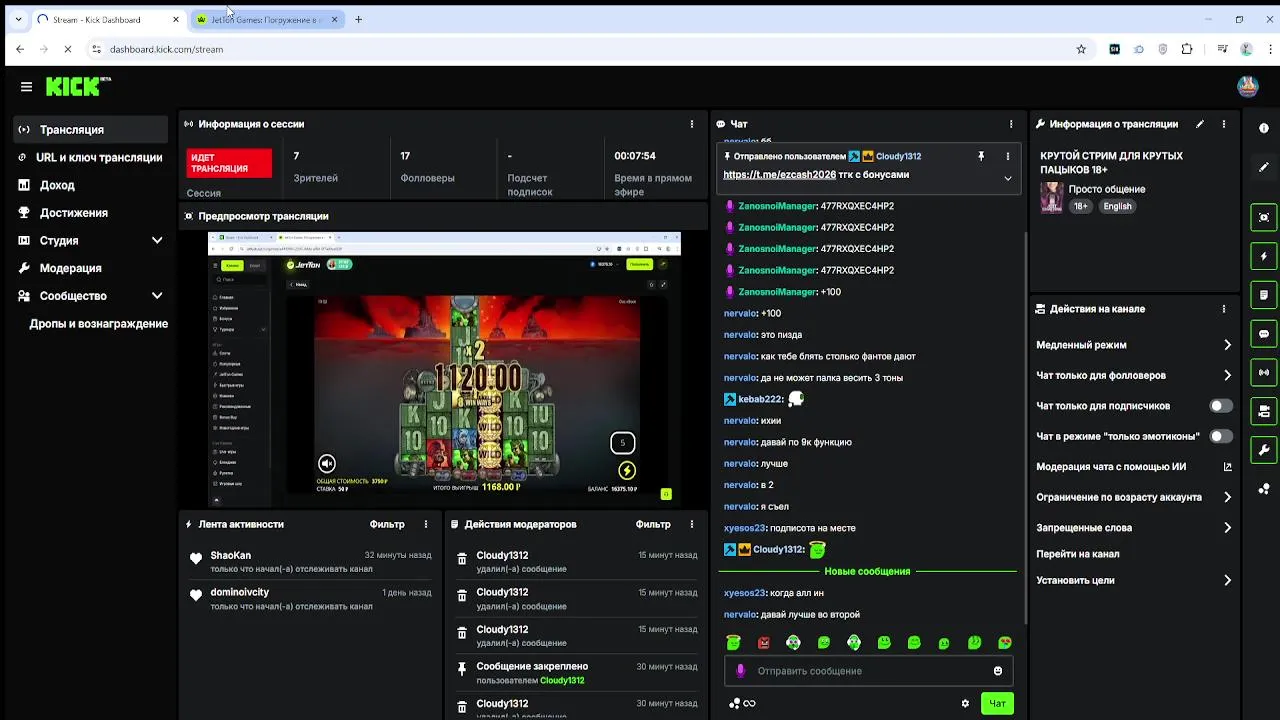Open moderator actions Фильтр
1280x720 pixels.
pos(653,524)
